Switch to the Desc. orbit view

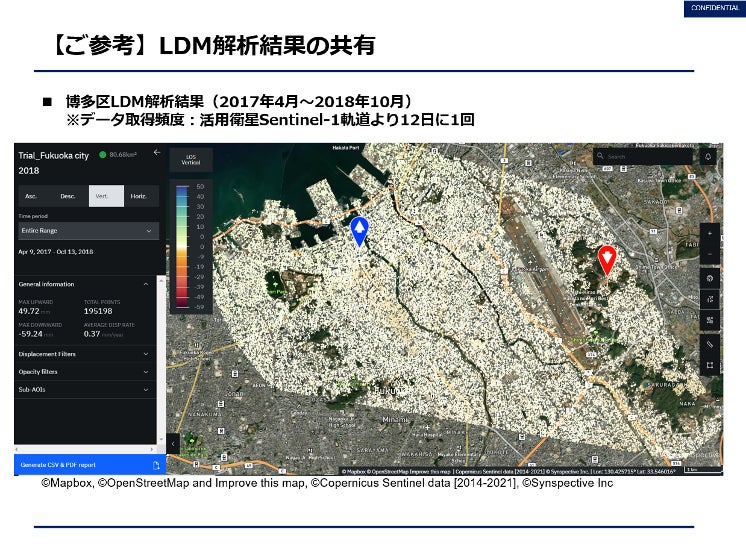[x=68, y=196]
